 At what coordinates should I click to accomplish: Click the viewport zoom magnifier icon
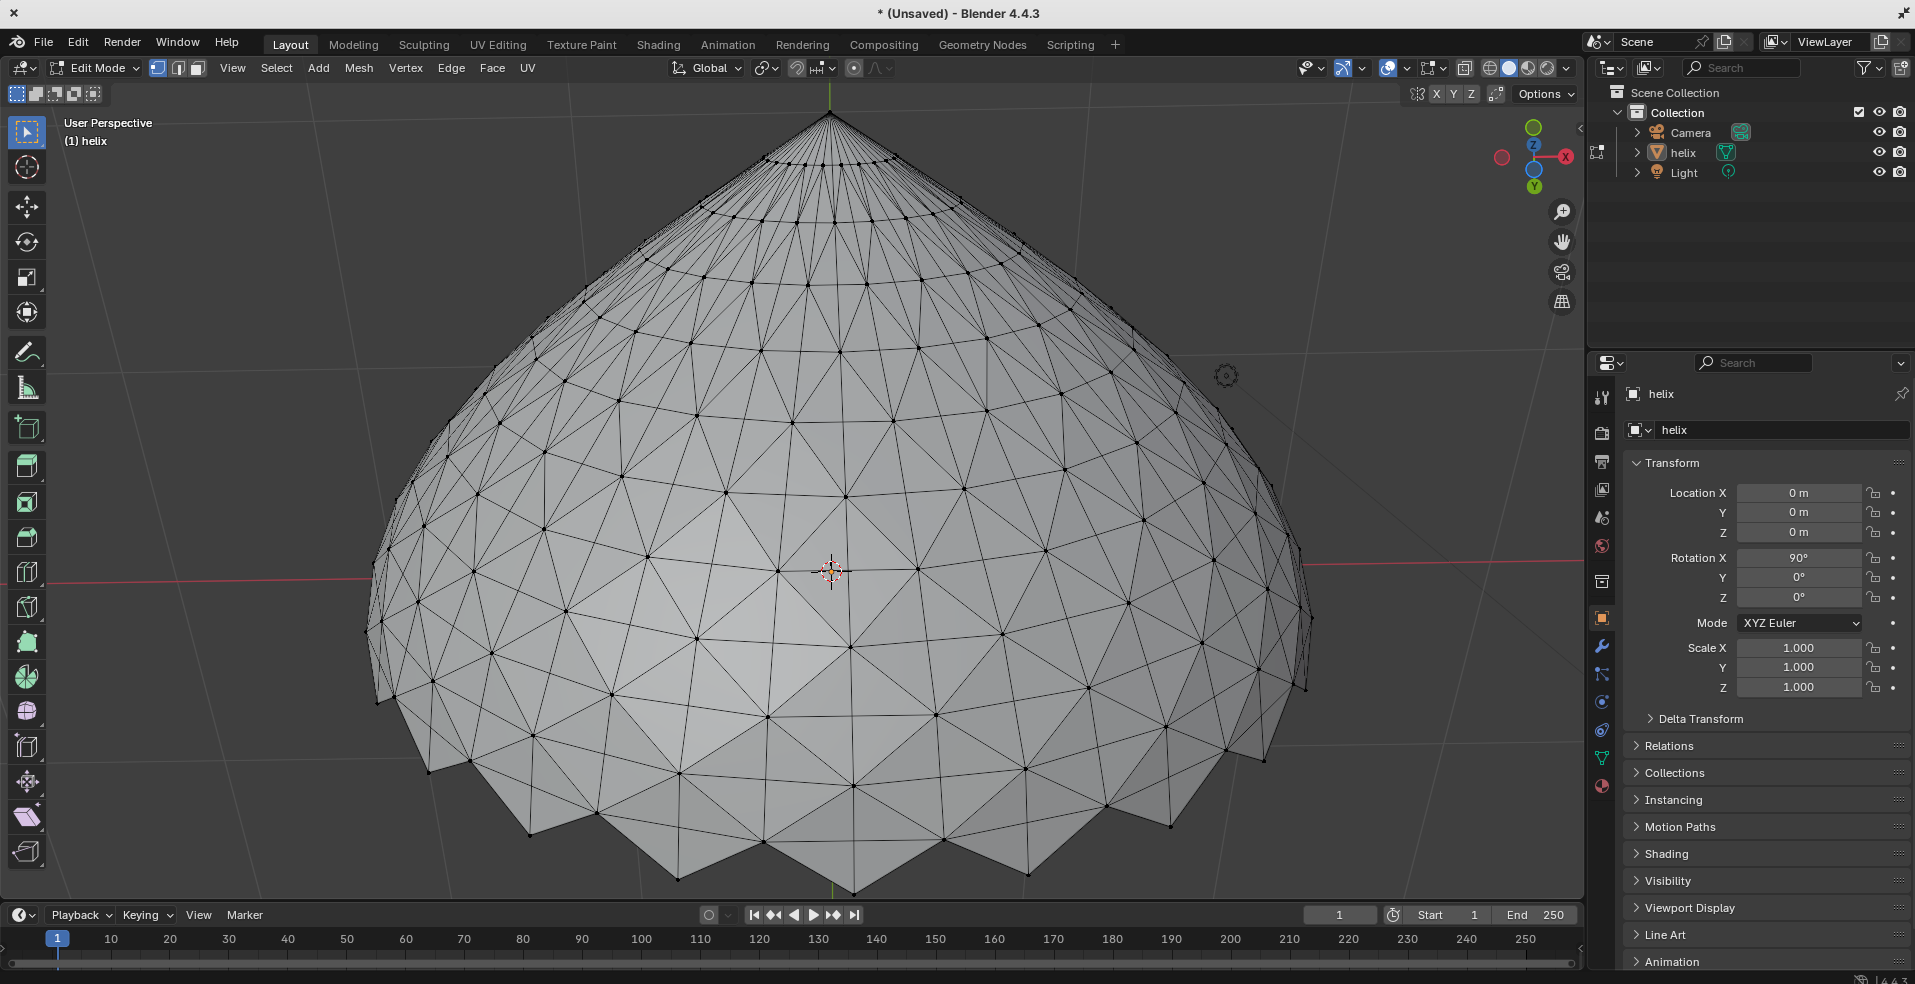tap(1562, 212)
